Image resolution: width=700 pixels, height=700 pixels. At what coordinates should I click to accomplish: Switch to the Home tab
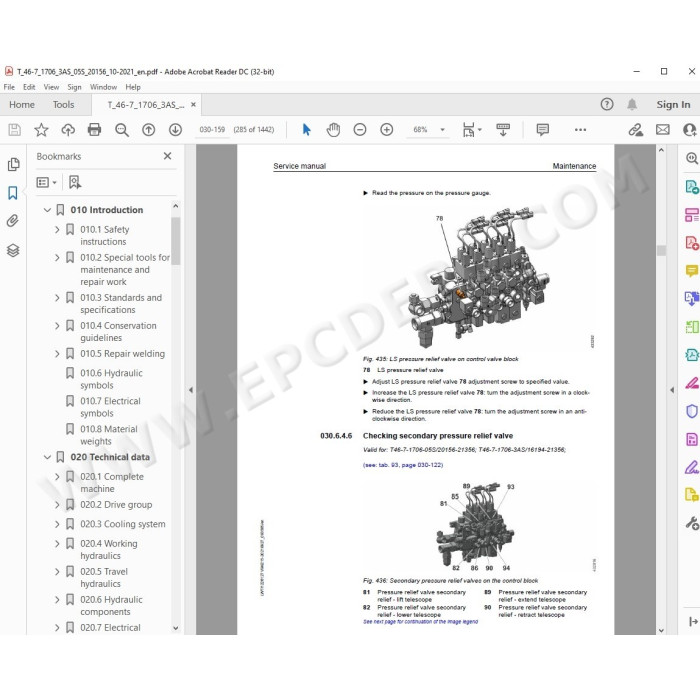[x=21, y=104]
